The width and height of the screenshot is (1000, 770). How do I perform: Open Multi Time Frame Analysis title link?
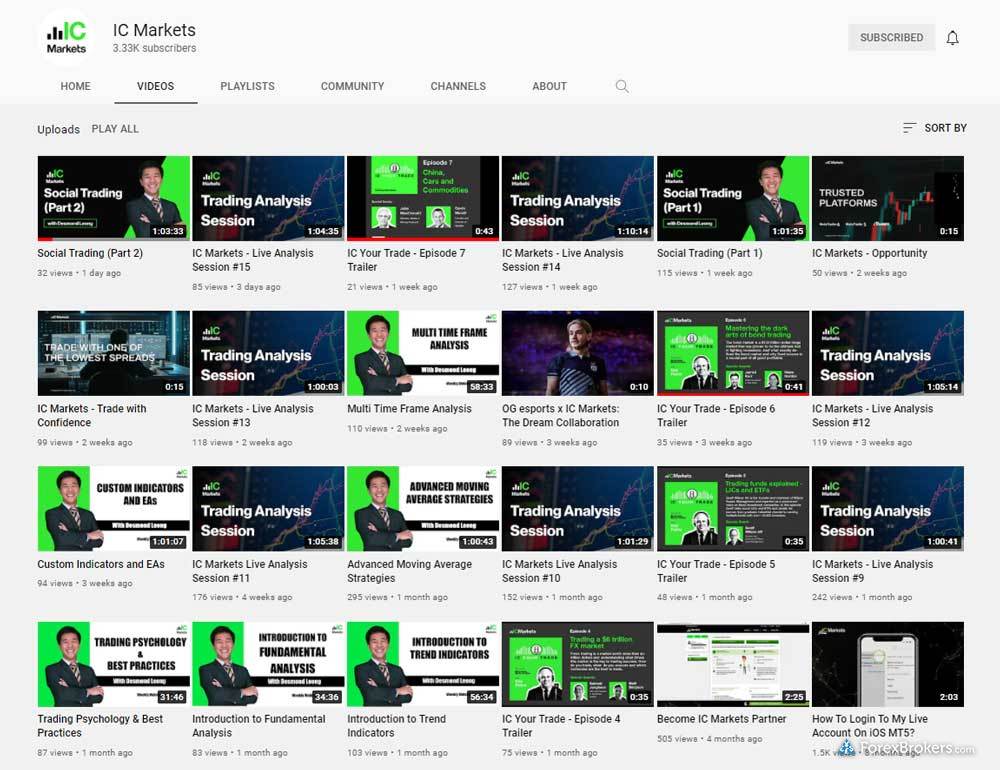tap(409, 409)
